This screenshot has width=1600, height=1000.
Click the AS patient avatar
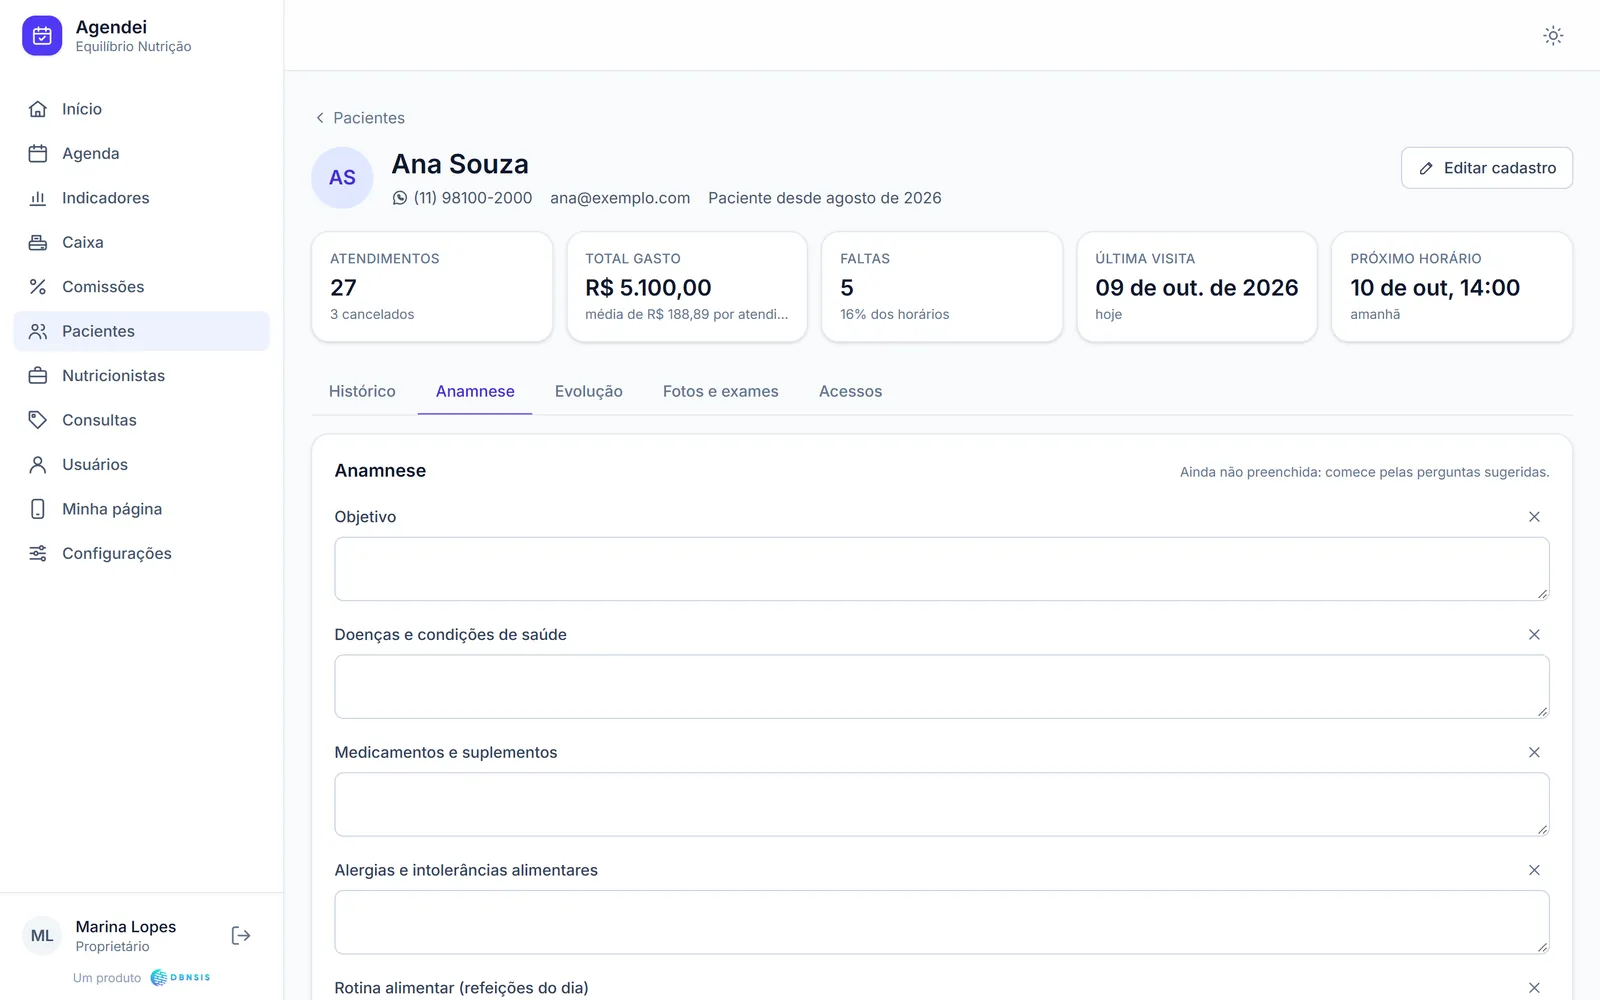click(342, 178)
